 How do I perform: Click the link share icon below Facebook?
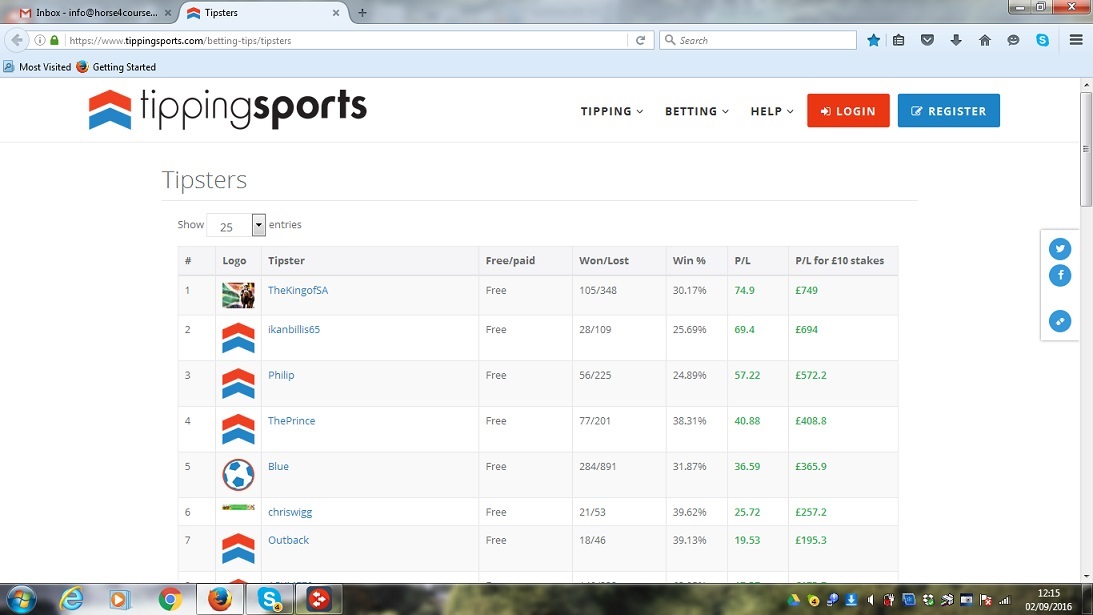1060,321
